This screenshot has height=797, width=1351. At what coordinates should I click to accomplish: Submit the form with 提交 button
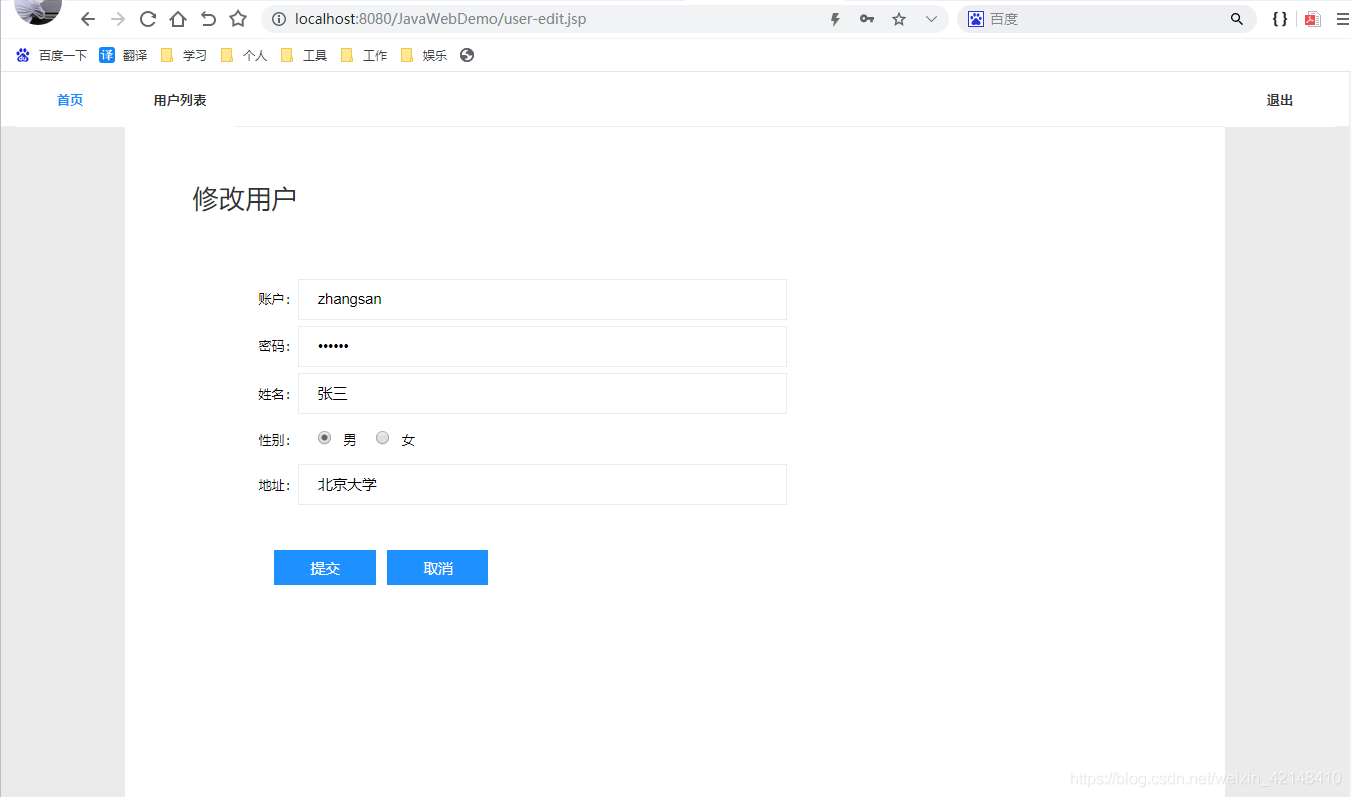324,567
